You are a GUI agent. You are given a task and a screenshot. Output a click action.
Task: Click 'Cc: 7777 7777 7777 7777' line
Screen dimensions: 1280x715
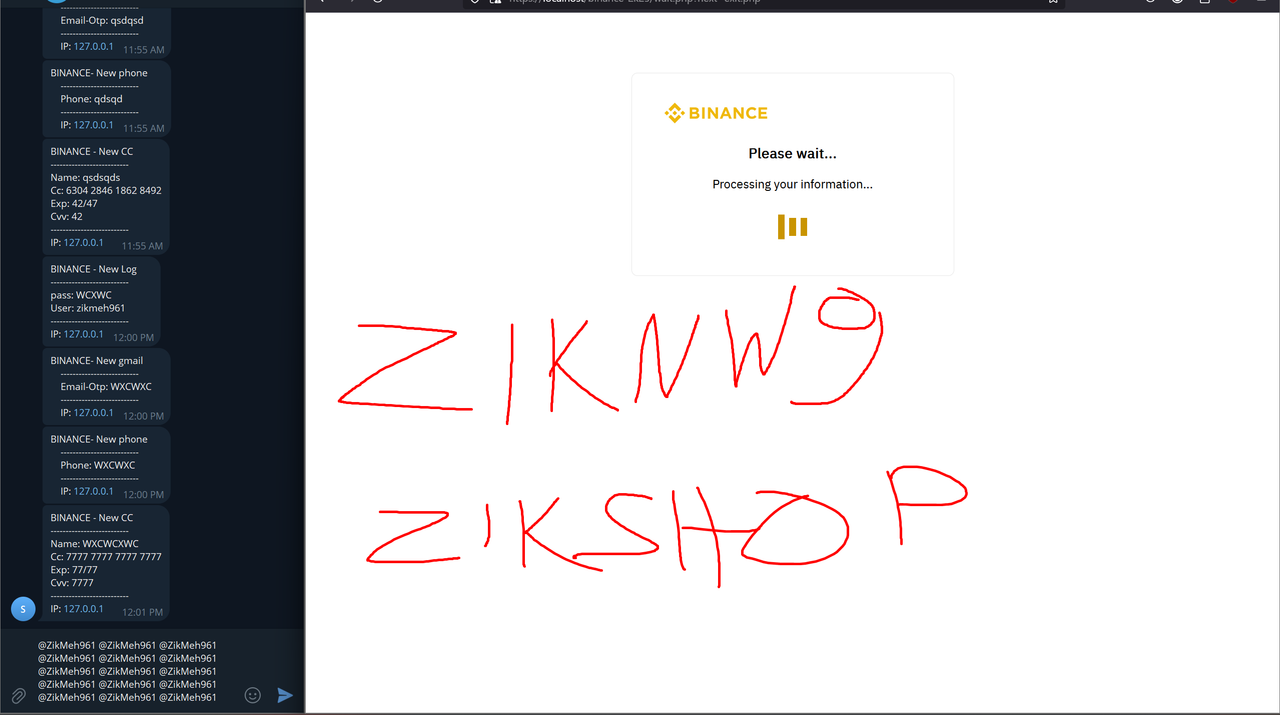pyautogui.click(x=106, y=557)
